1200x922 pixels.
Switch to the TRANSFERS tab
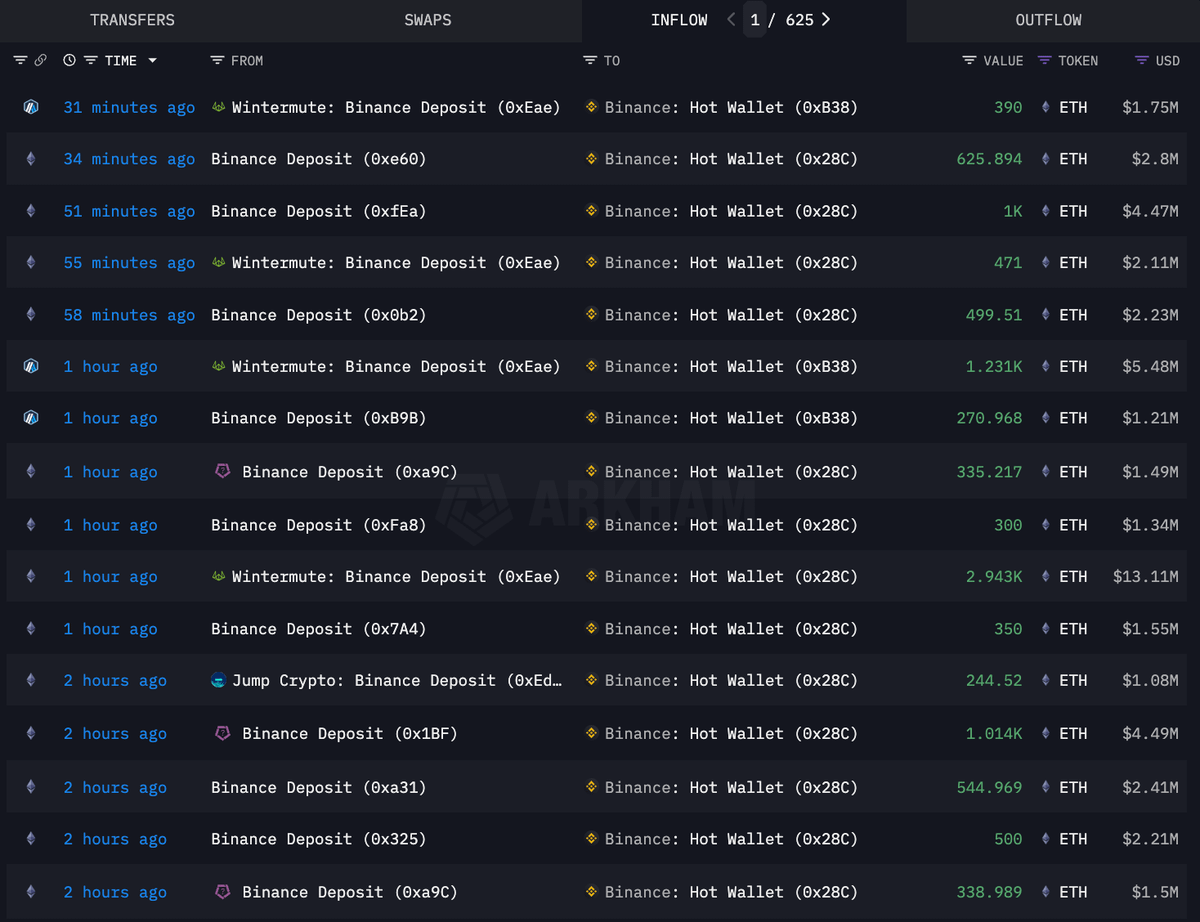[x=132, y=20]
